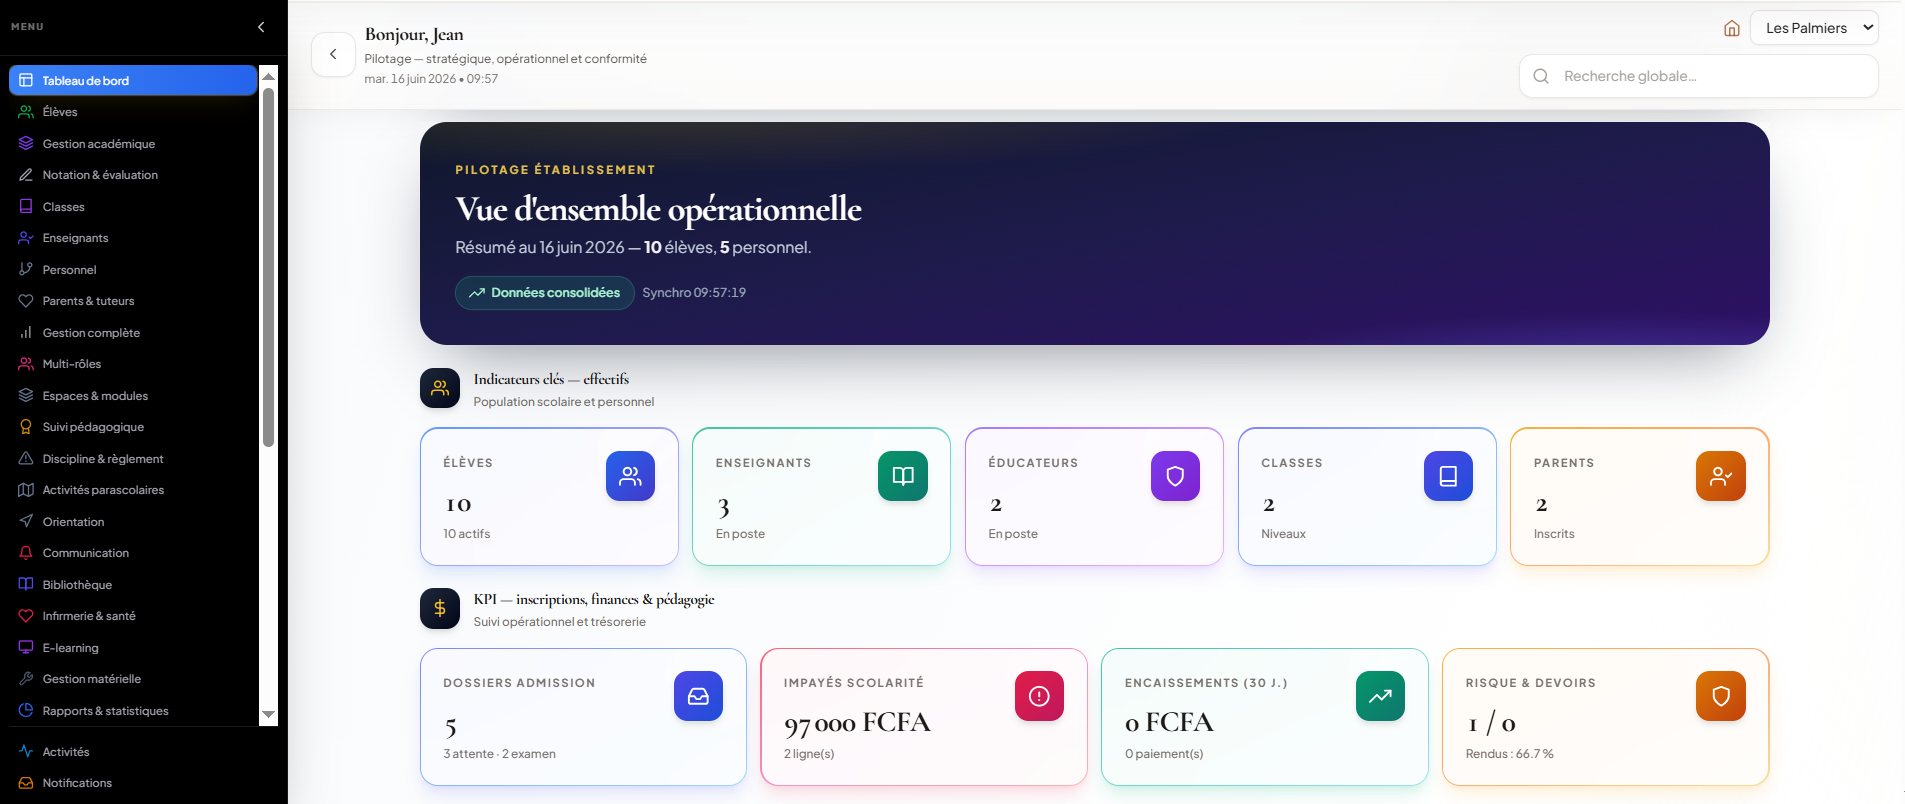This screenshot has width=1905, height=804.
Task: Click the purple Éducateurs shield icon
Action: click(x=1175, y=476)
